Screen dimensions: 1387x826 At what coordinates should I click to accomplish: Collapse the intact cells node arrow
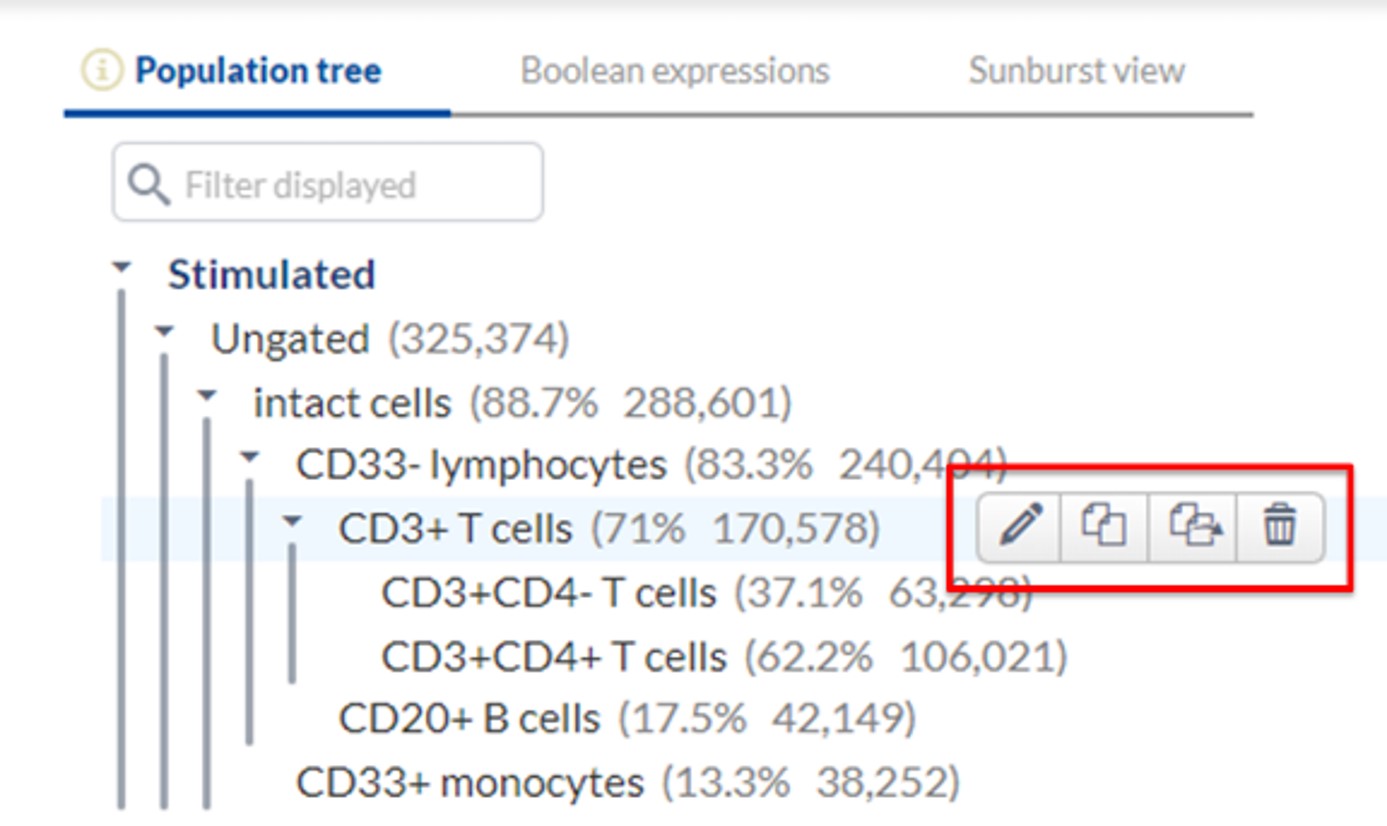click(x=207, y=395)
